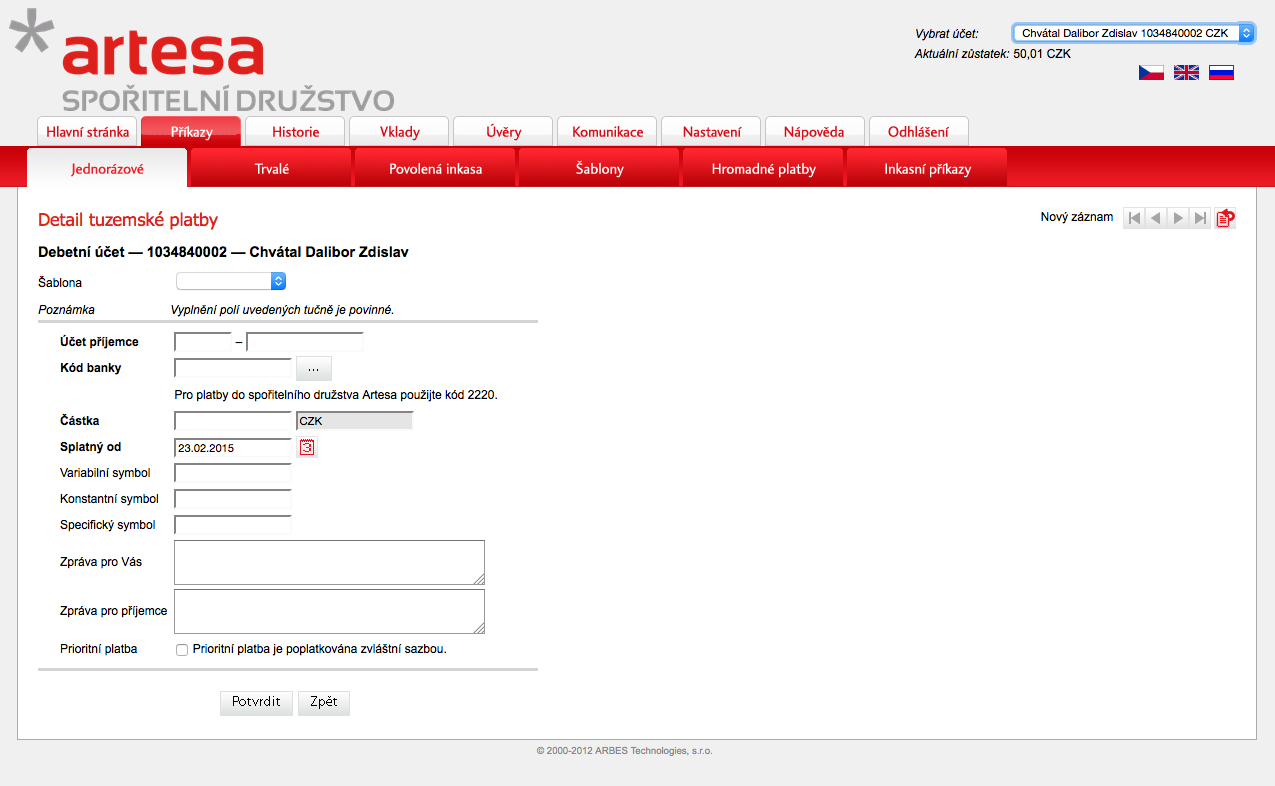
Task: Click the bank code lookup ellipsis button
Action: [313, 368]
